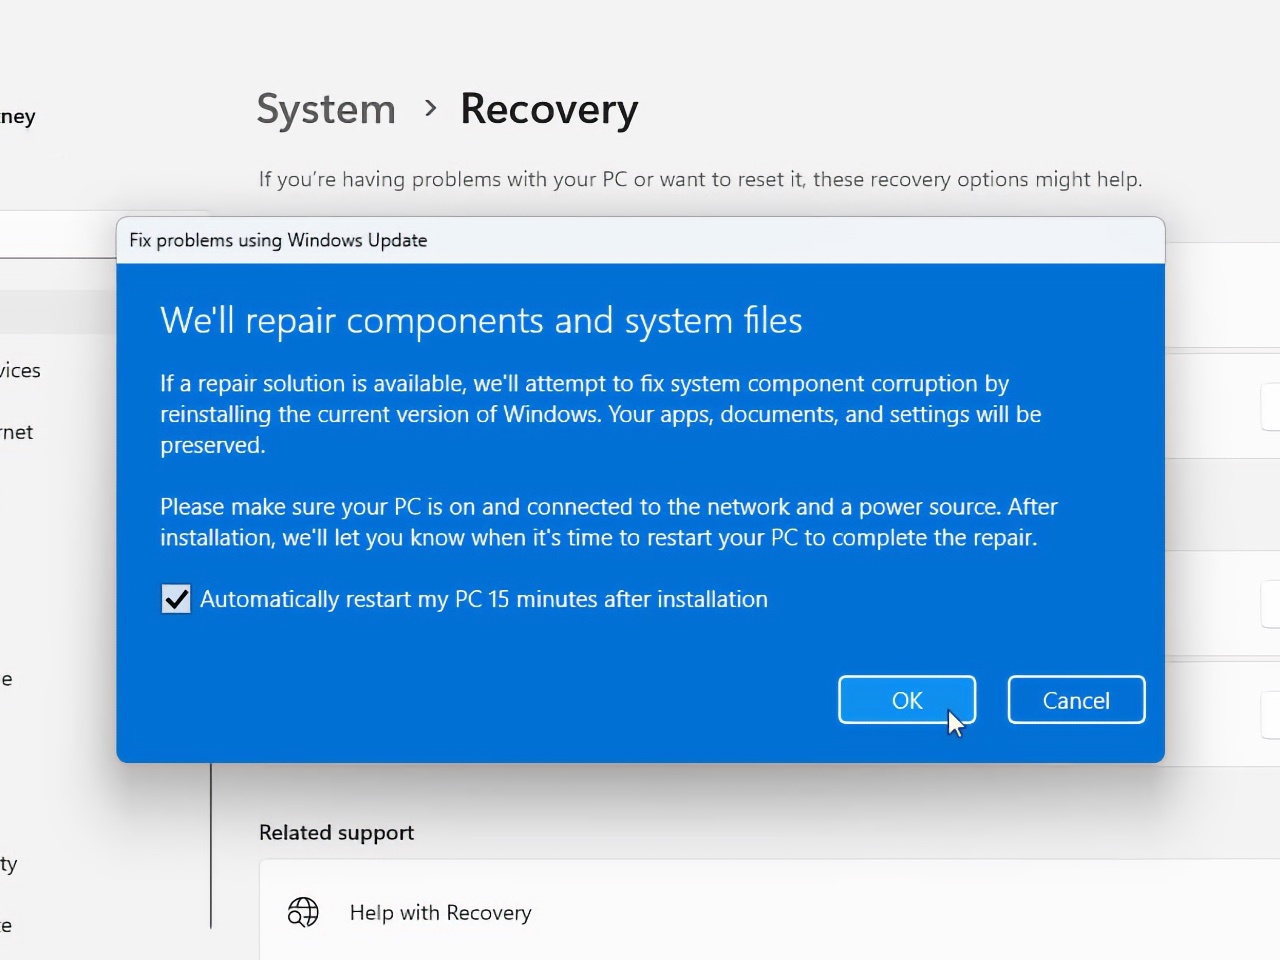Click the globe help icon
This screenshot has height=960, width=1280.
click(303, 912)
